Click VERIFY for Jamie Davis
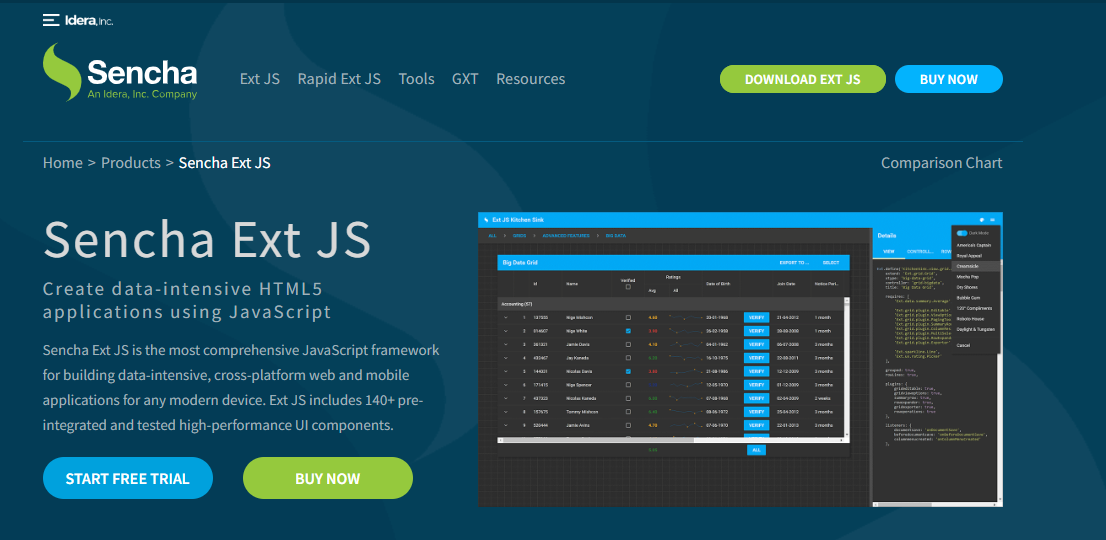1106x540 pixels. click(x=756, y=344)
